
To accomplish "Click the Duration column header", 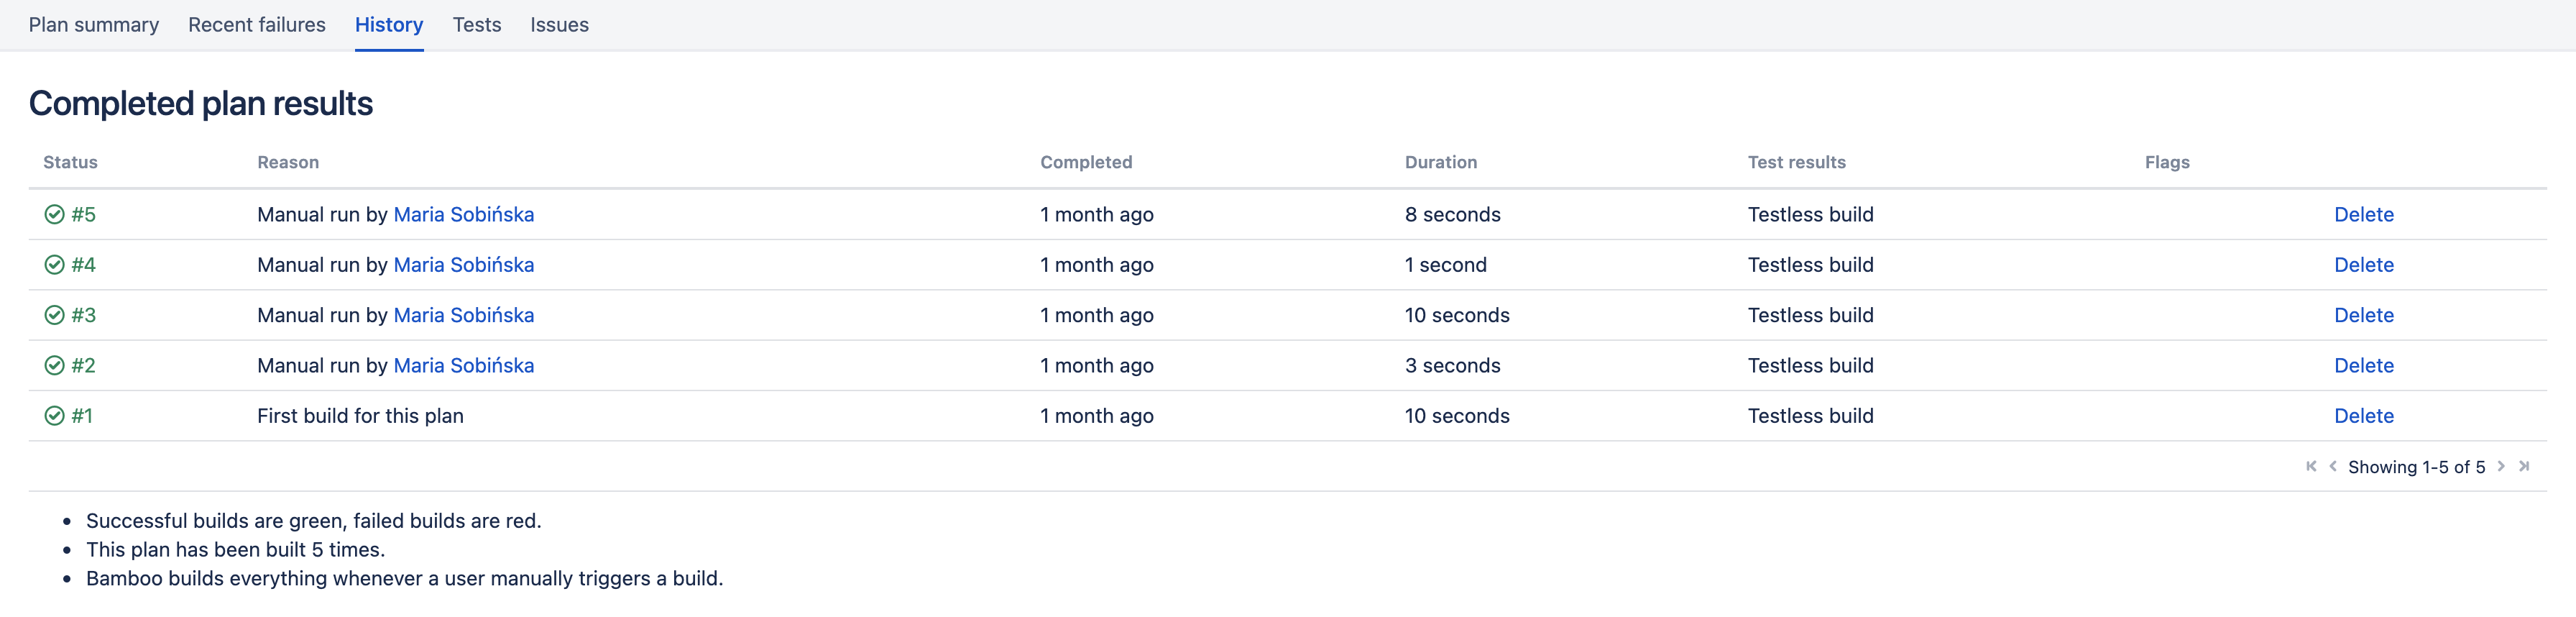I will coord(1441,162).
